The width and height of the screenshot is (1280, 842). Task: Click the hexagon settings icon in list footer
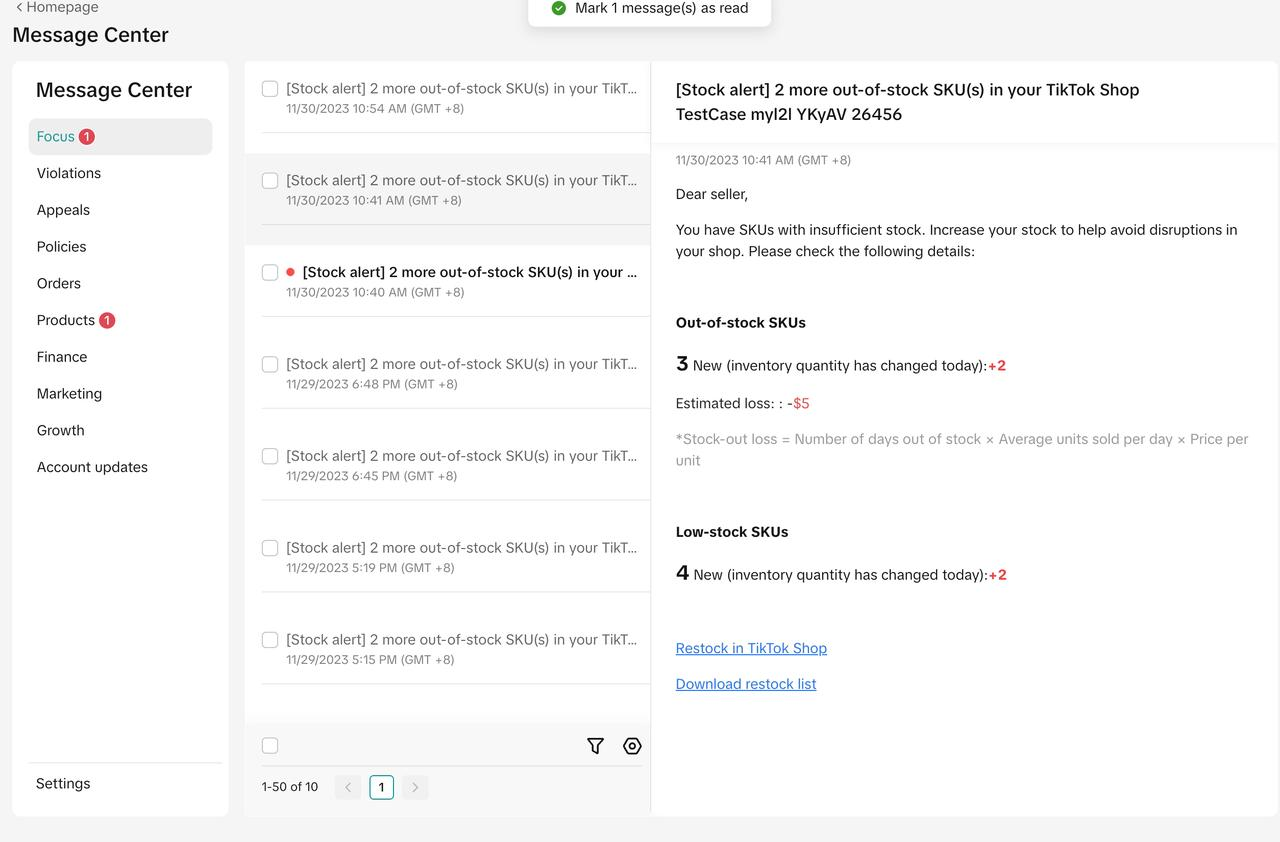632,746
